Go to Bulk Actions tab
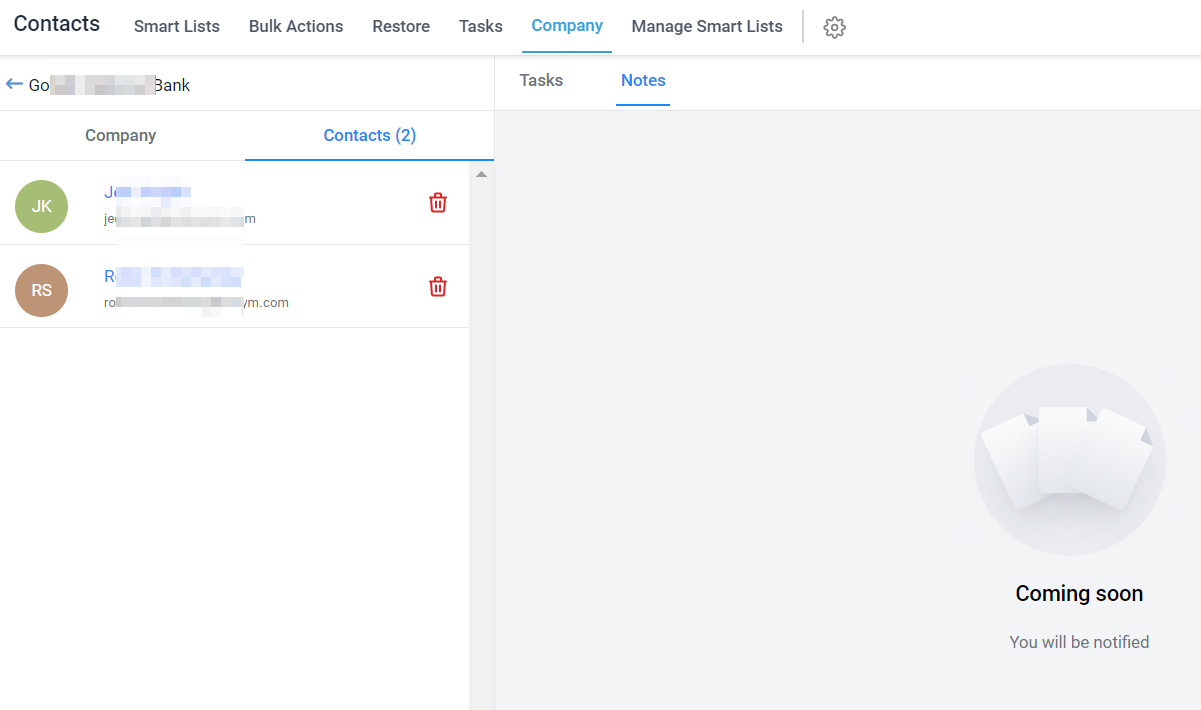The height and width of the screenshot is (710, 1201). pos(296,27)
